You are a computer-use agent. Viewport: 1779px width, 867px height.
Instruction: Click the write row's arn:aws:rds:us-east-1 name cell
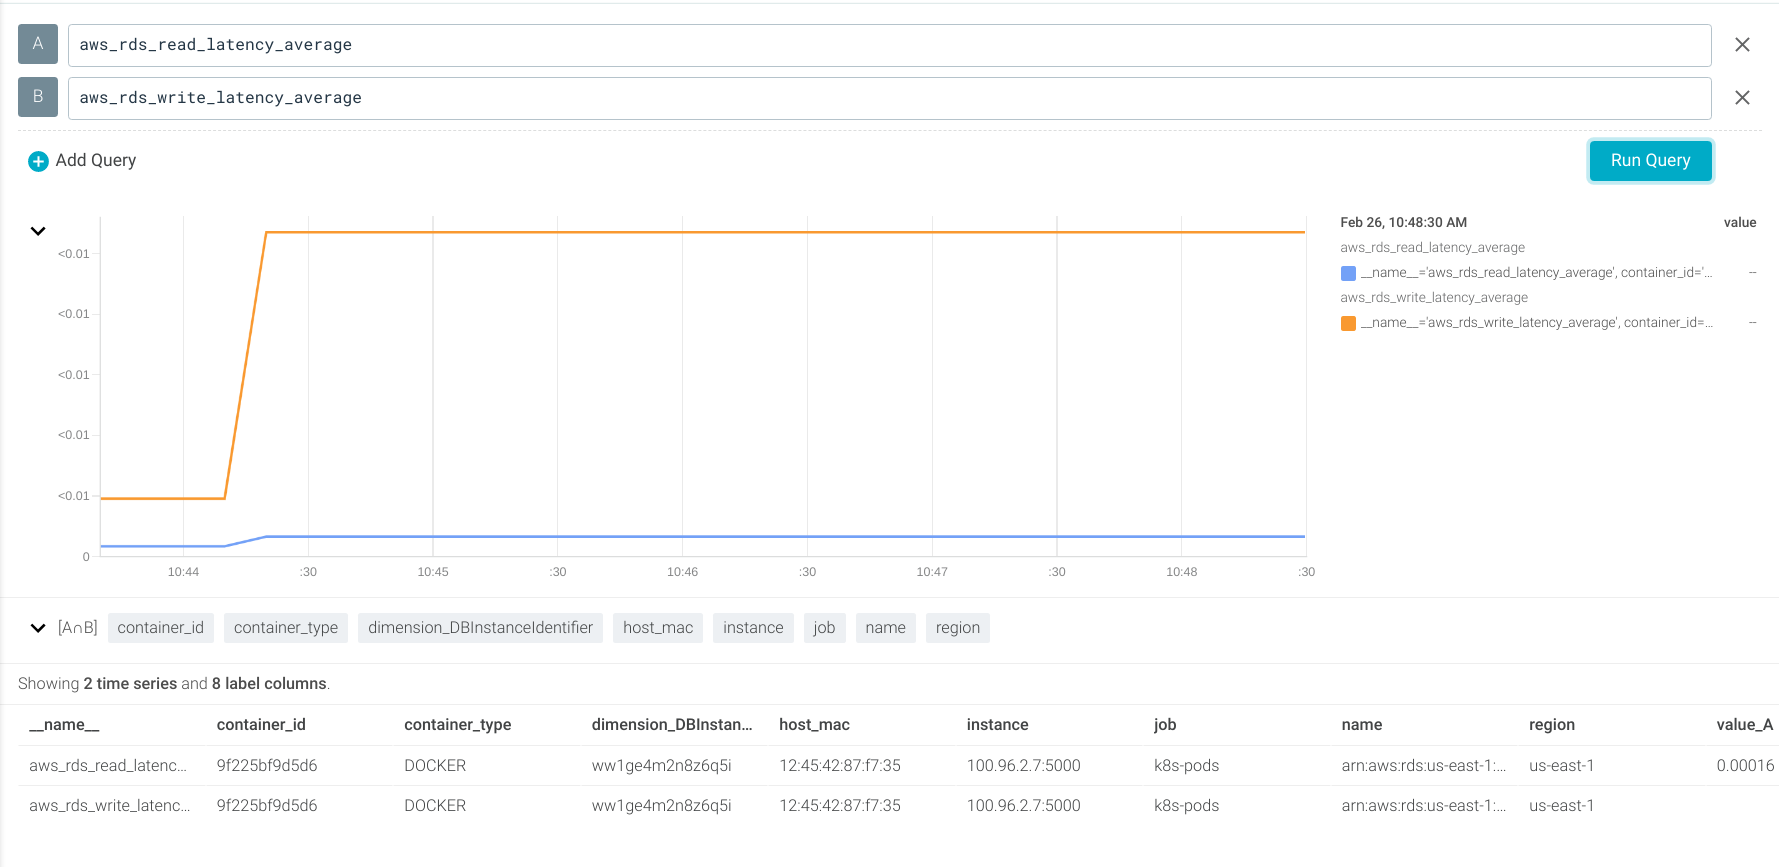pos(1424,806)
